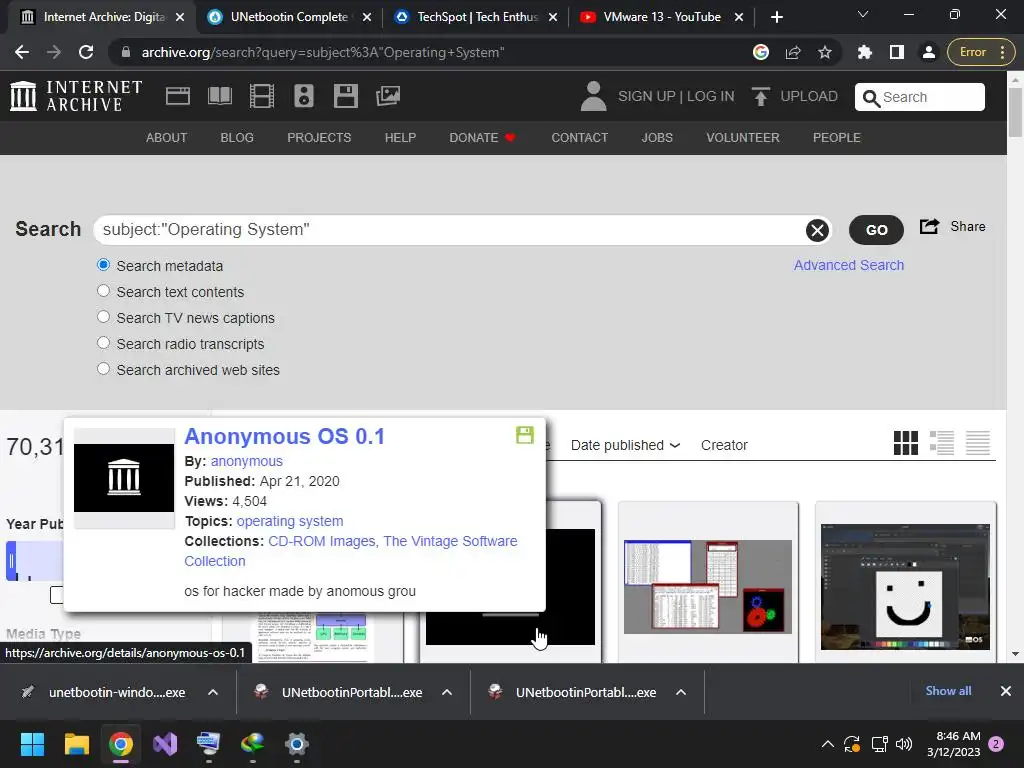Click the Internet Archive logo
The height and width of the screenshot is (768, 1024).
pyautogui.click(x=76, y=96)
